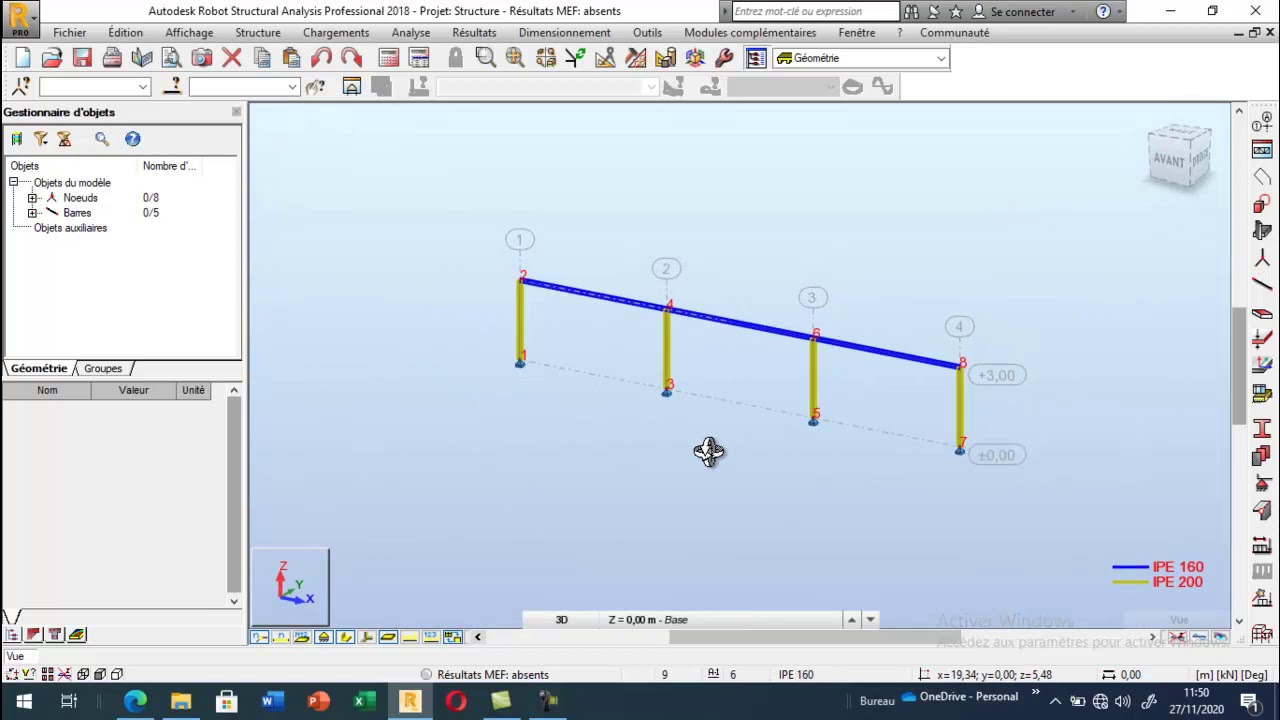
Task: Click the Undo red arrow
Action: point(322,58)
